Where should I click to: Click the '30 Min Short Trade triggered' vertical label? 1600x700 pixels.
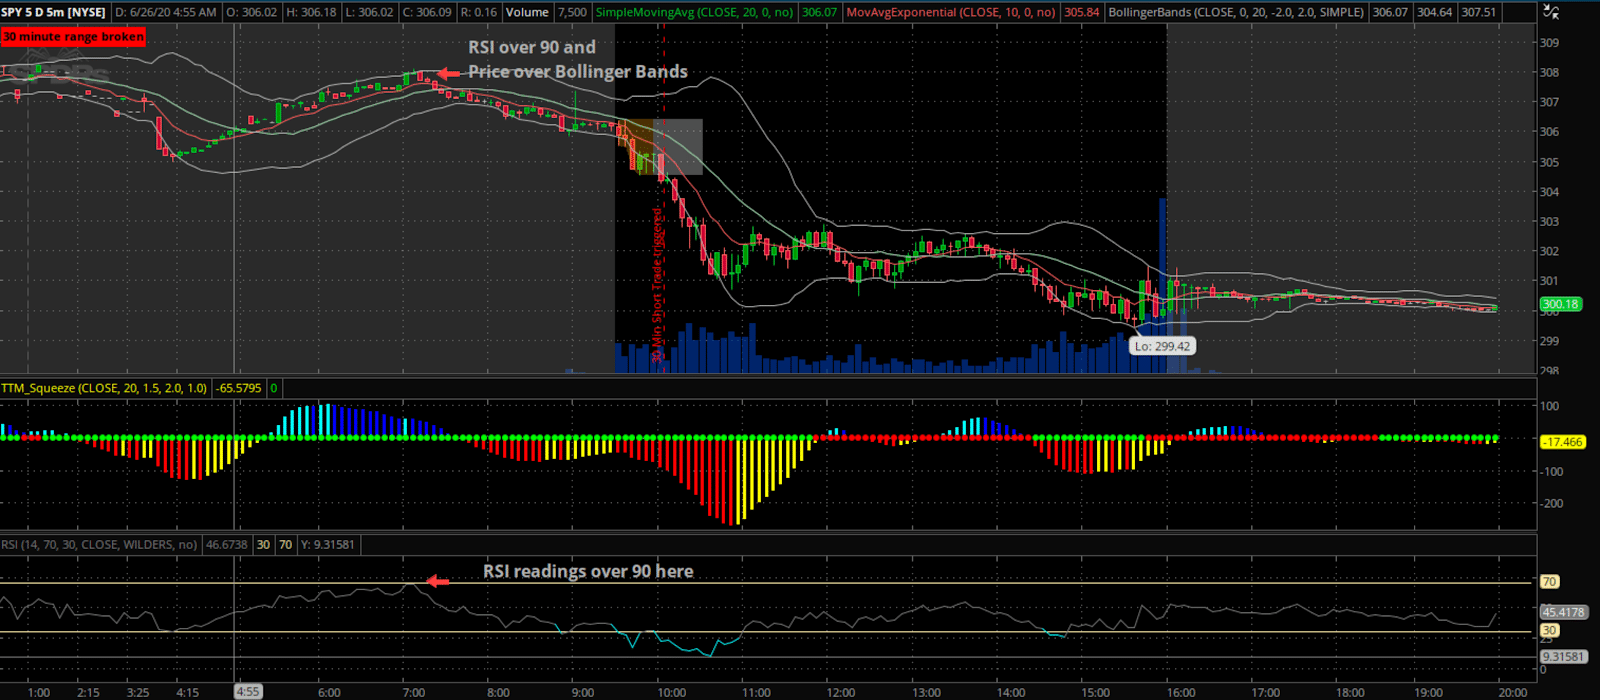click(x=657, y=285)
